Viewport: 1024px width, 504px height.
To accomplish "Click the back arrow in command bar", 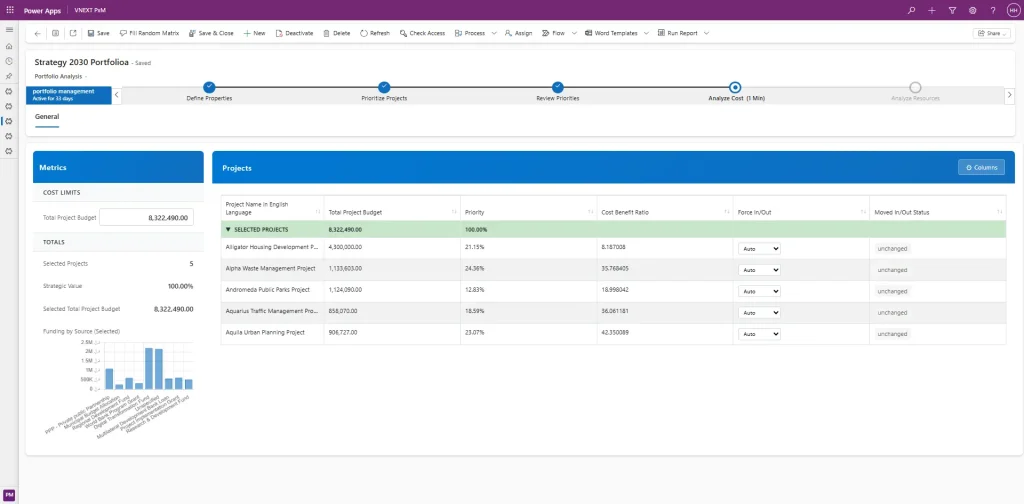I will [37, 33].
